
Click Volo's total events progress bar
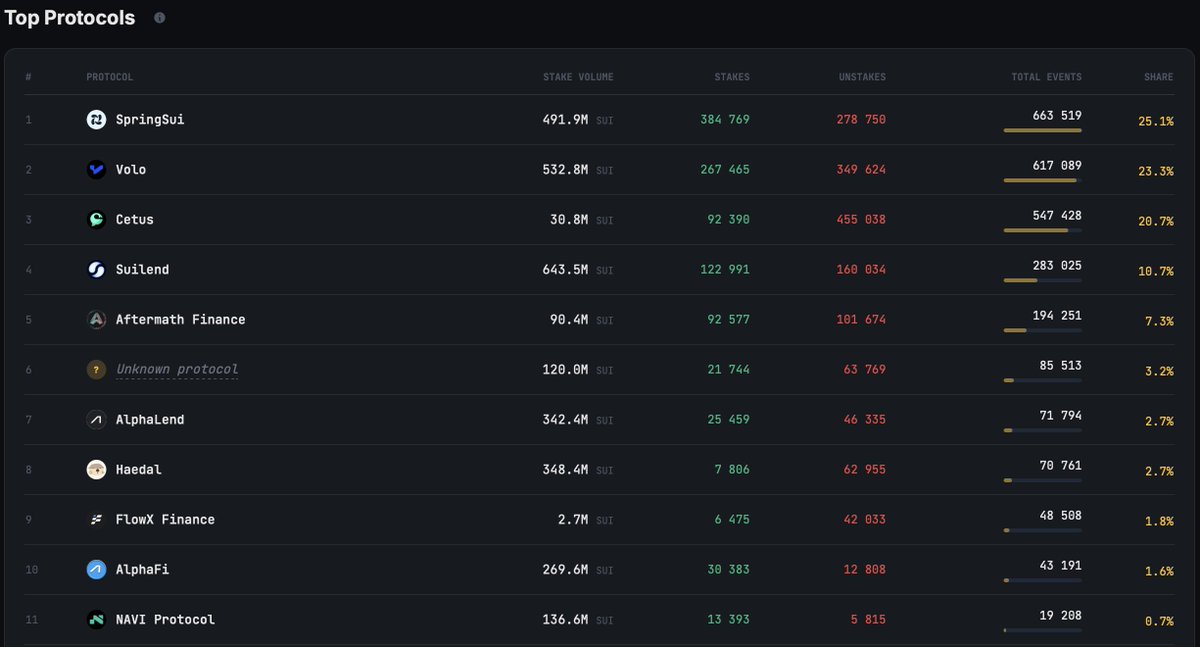[x=1043, y=180]
